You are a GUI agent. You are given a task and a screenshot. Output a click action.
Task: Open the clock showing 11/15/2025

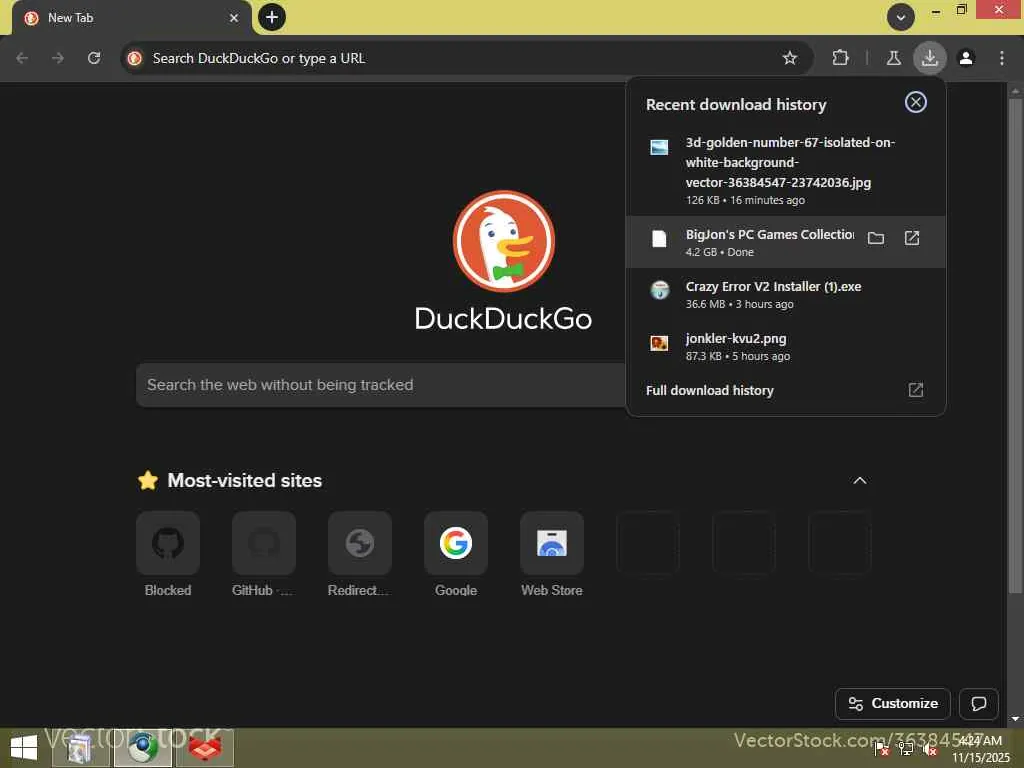980,749
